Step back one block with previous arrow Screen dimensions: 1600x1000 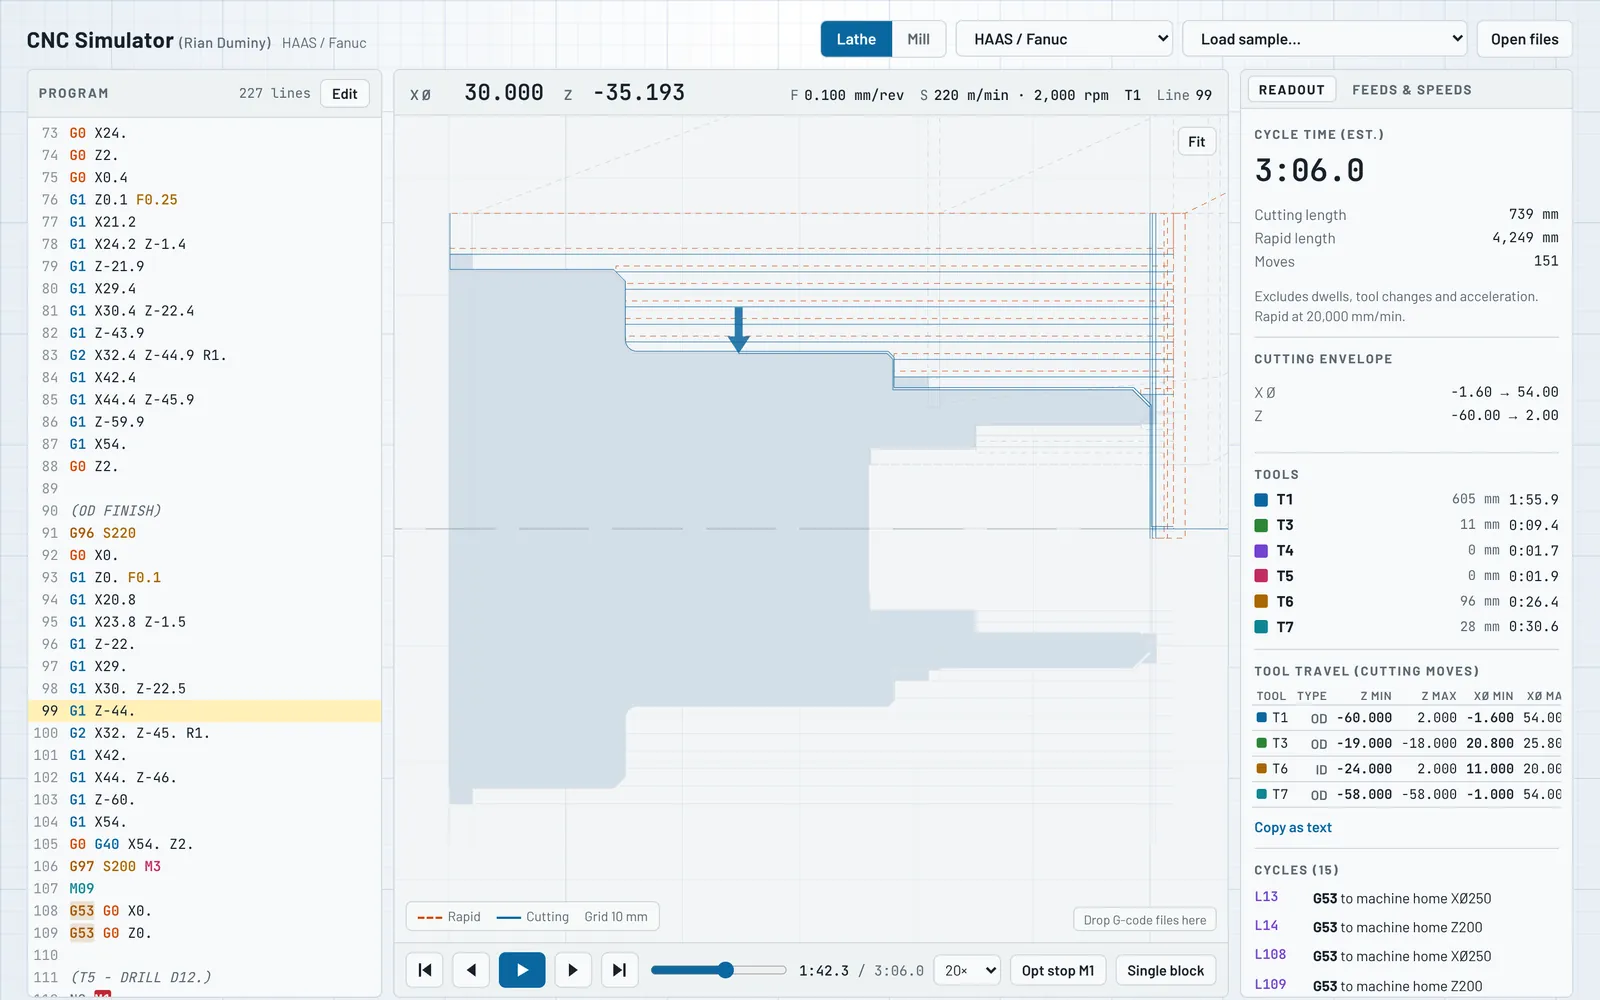pyautogui.click(x=471, y=970)
